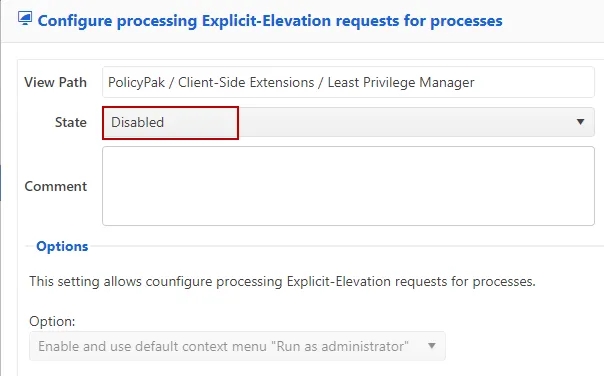Screen dimensions: 604x376
Task: Click the "Configure processing Explicit-Elevation requests" heading
Action: click(x=270, y=20)
